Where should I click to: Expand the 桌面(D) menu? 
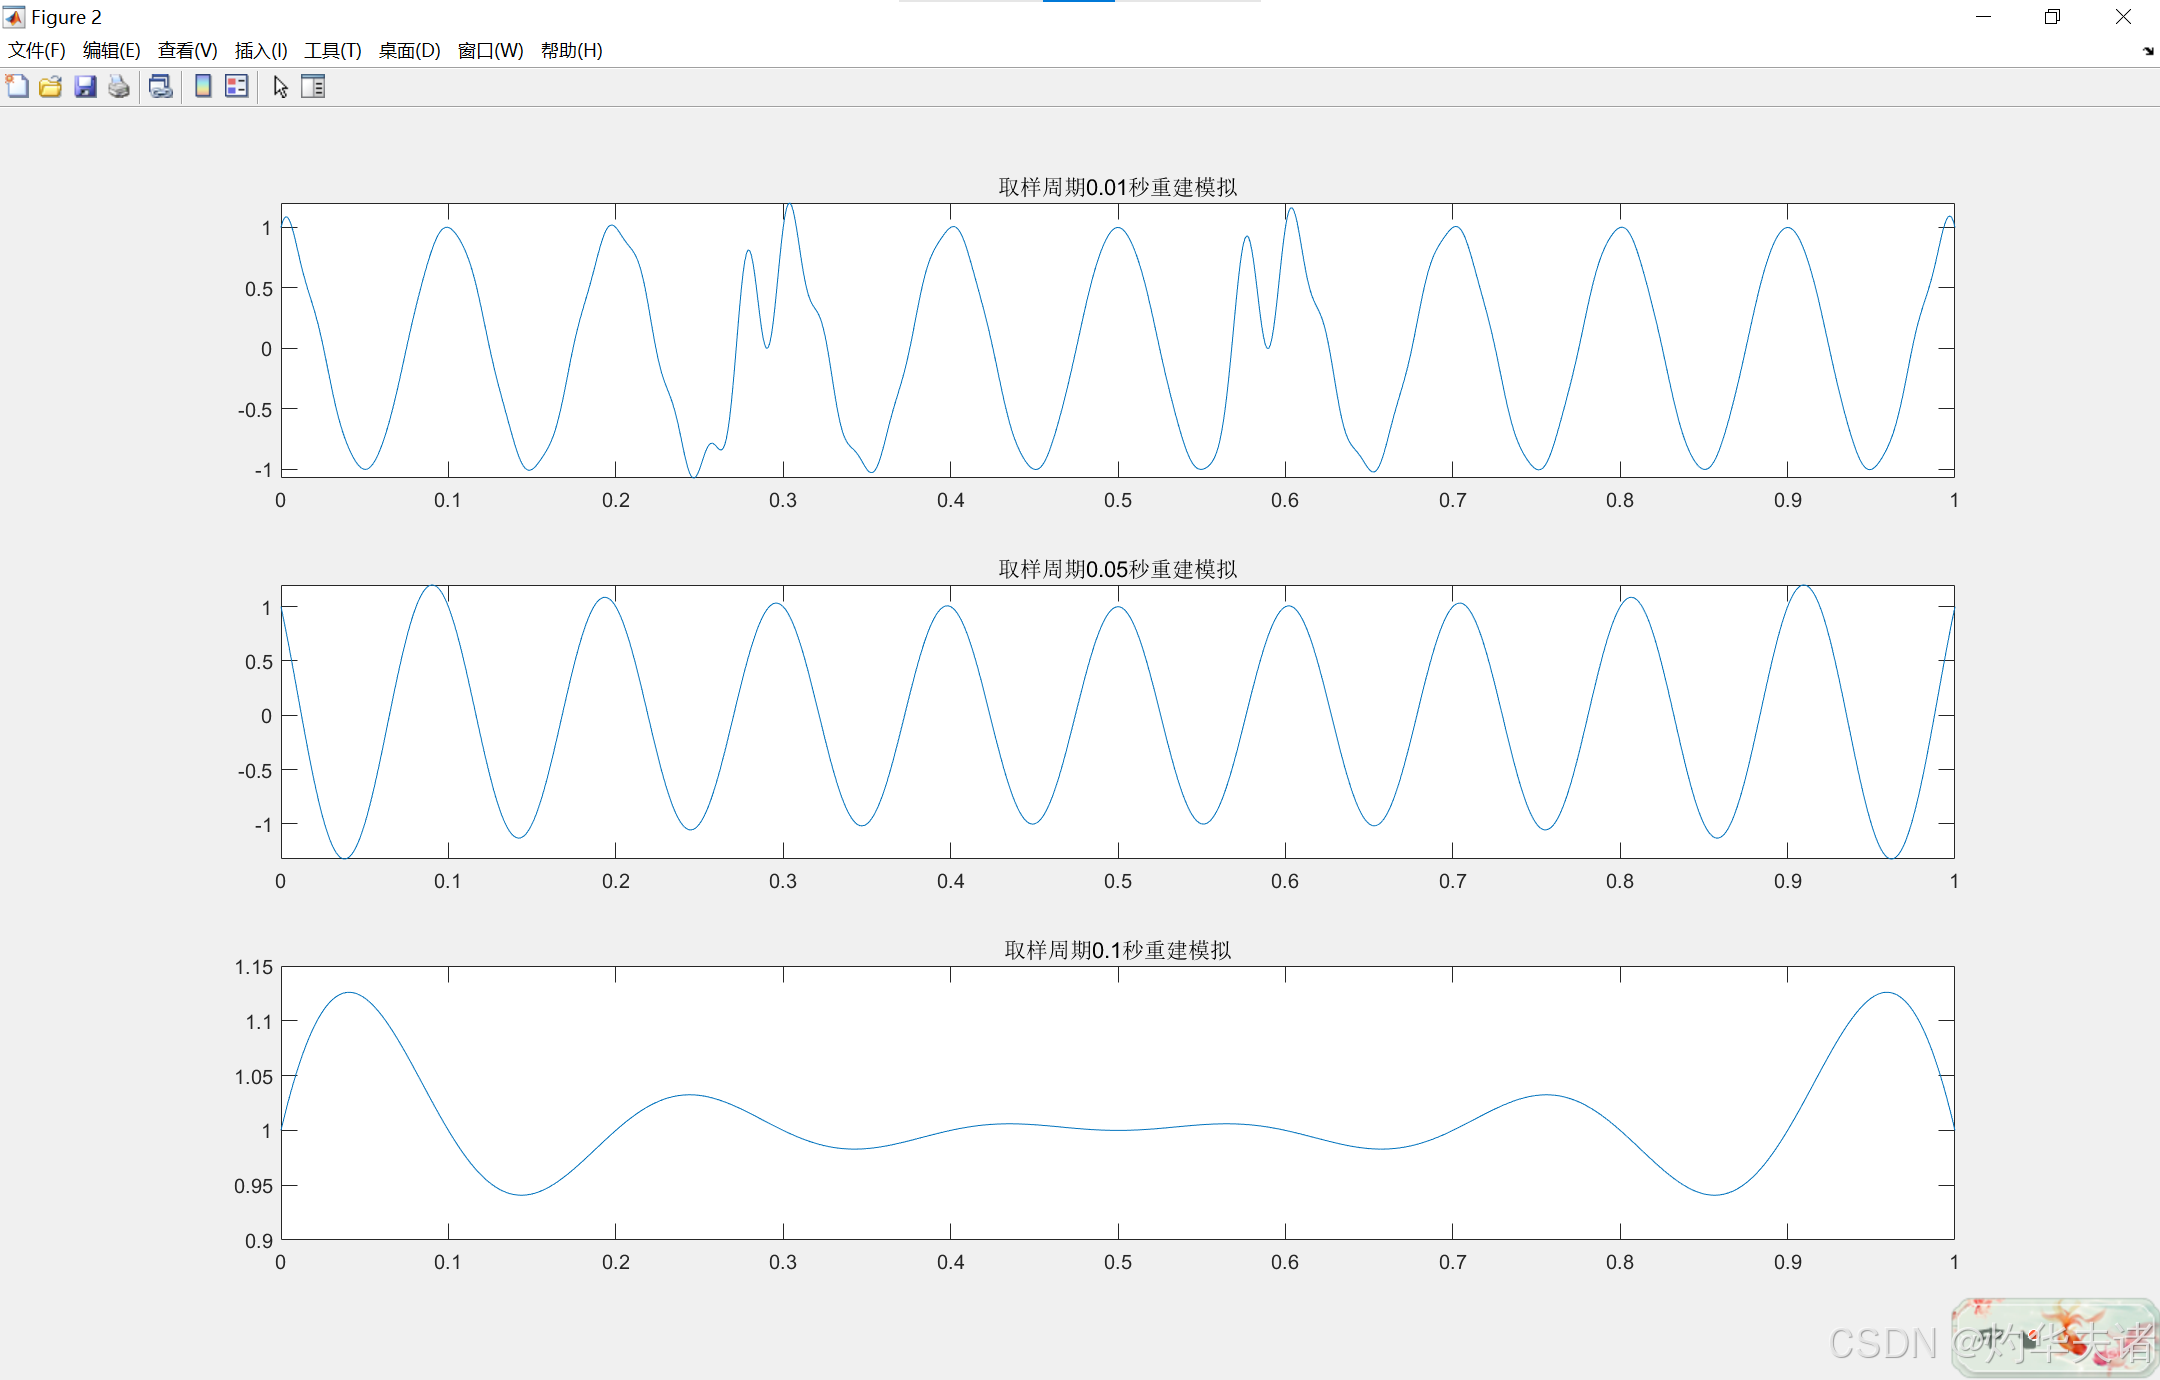(x=409, y=50)
